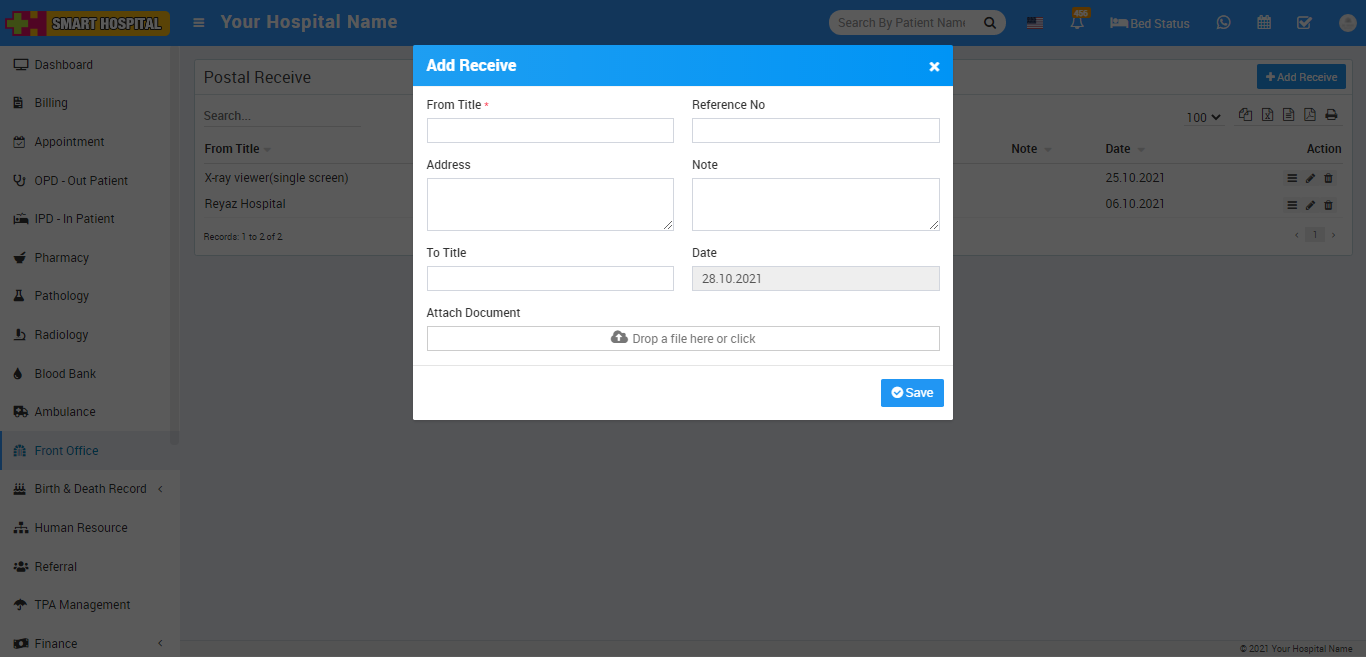
Task: Open the Date picker field
Action: pos(815,279)
